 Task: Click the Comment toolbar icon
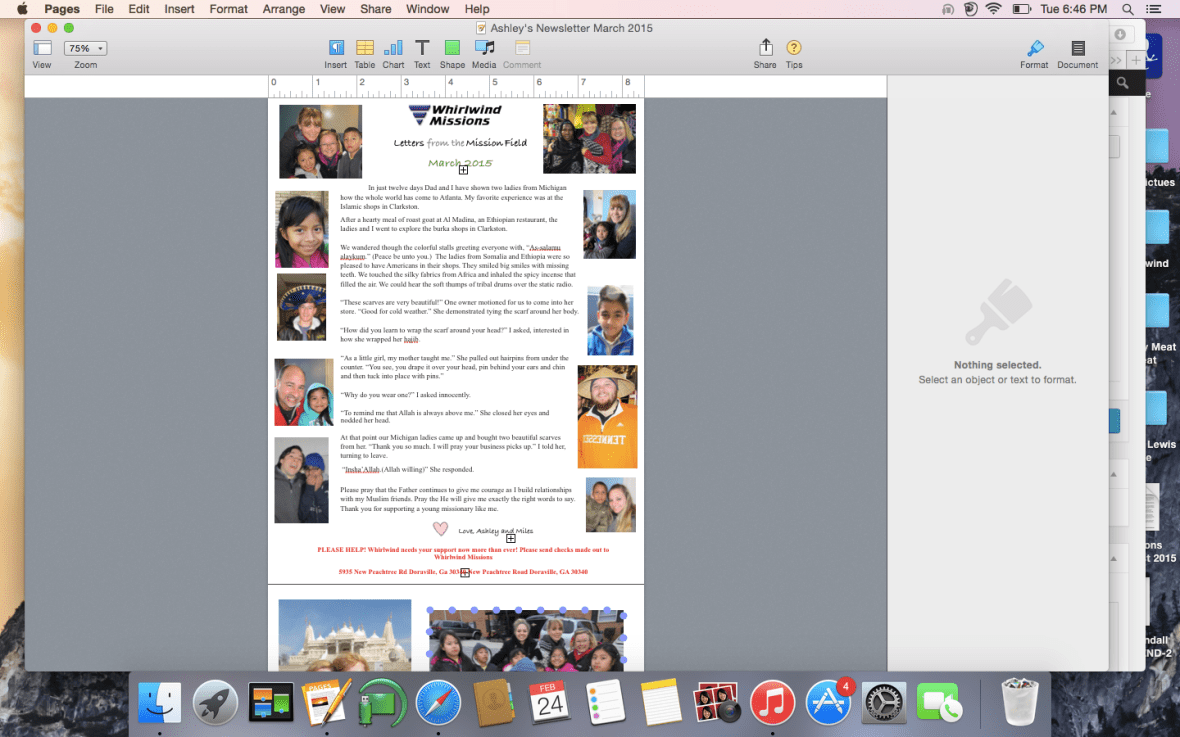(521, 50)
